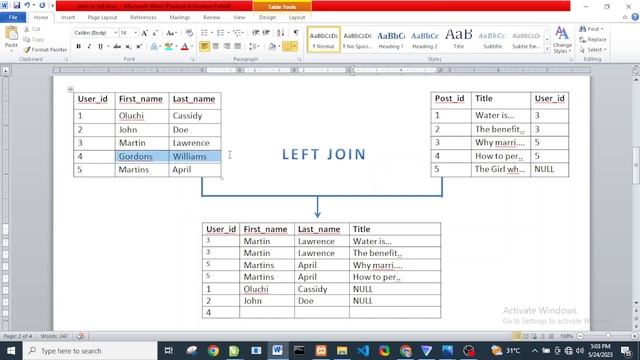
Task: Click proofing errors icon in status bar
Action: tap(80, 336)
